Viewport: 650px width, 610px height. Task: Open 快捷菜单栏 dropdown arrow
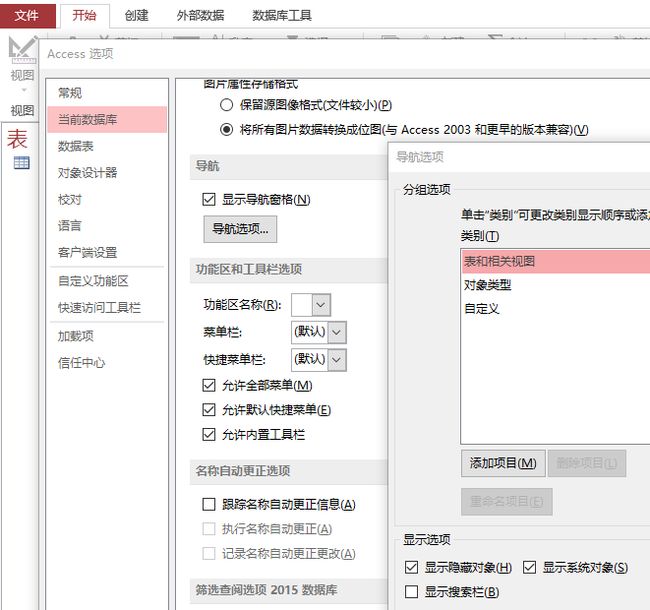337,360
